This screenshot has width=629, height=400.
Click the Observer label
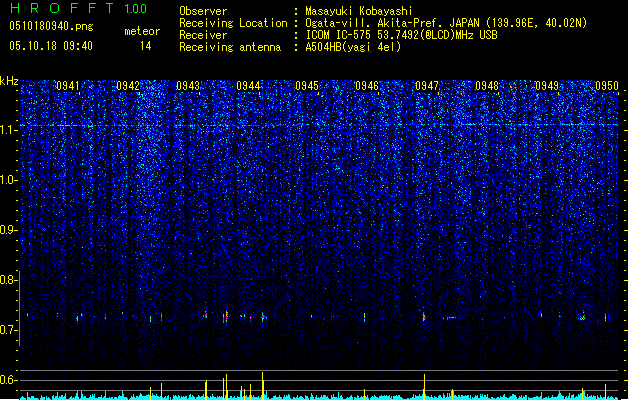203,11
